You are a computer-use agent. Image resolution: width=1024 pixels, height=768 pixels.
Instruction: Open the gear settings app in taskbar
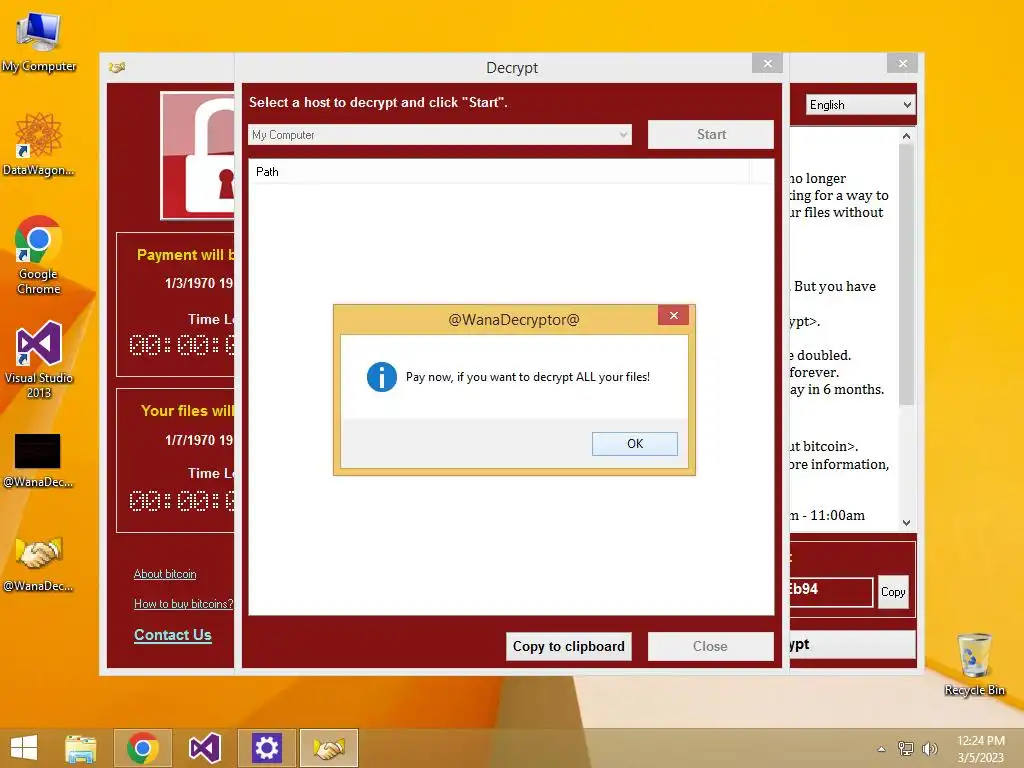[x=266, y=748]
